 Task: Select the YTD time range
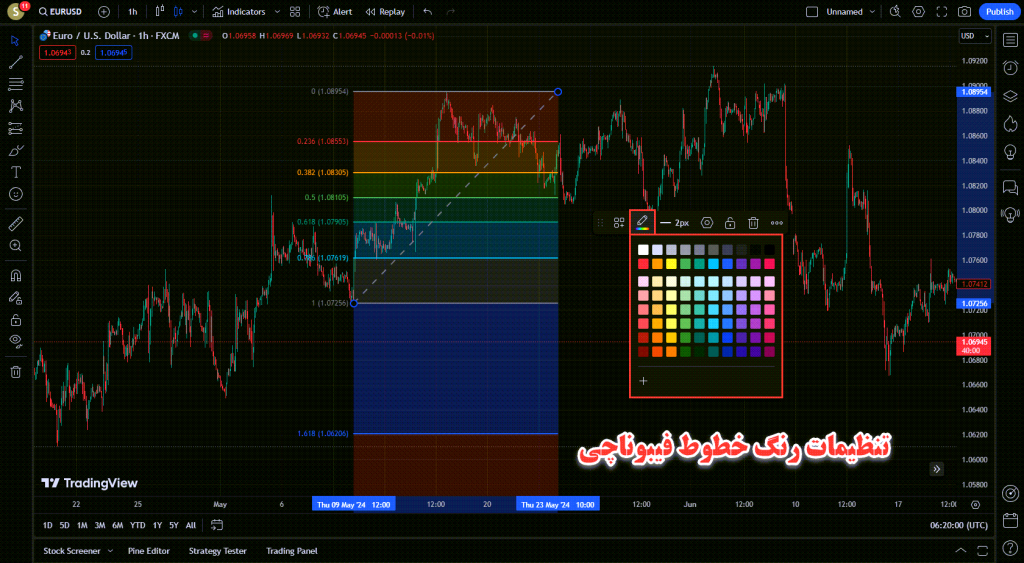pyautogui.click(x=137, y=525)
